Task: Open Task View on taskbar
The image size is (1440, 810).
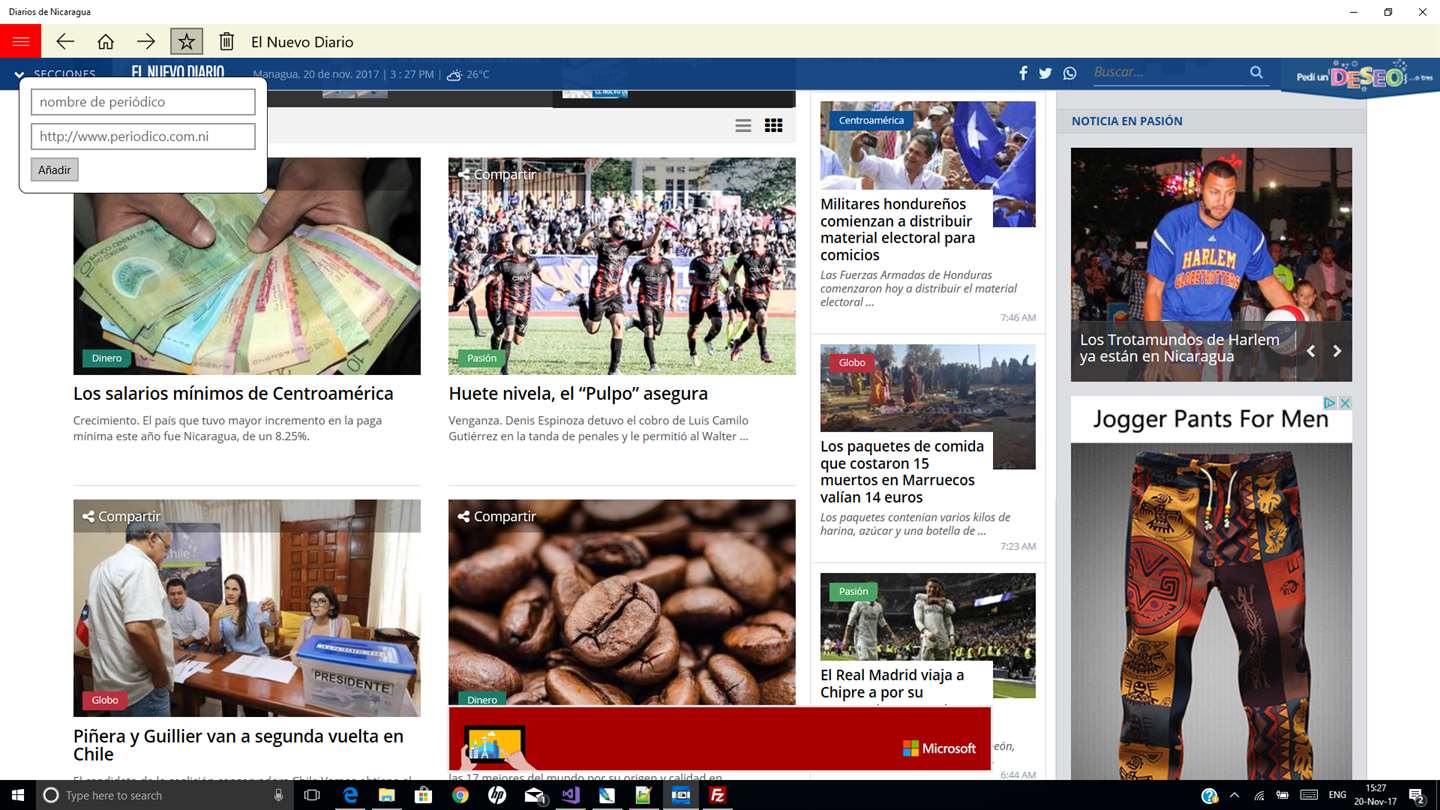Action: pyautogui.click(x=312, y=795)
